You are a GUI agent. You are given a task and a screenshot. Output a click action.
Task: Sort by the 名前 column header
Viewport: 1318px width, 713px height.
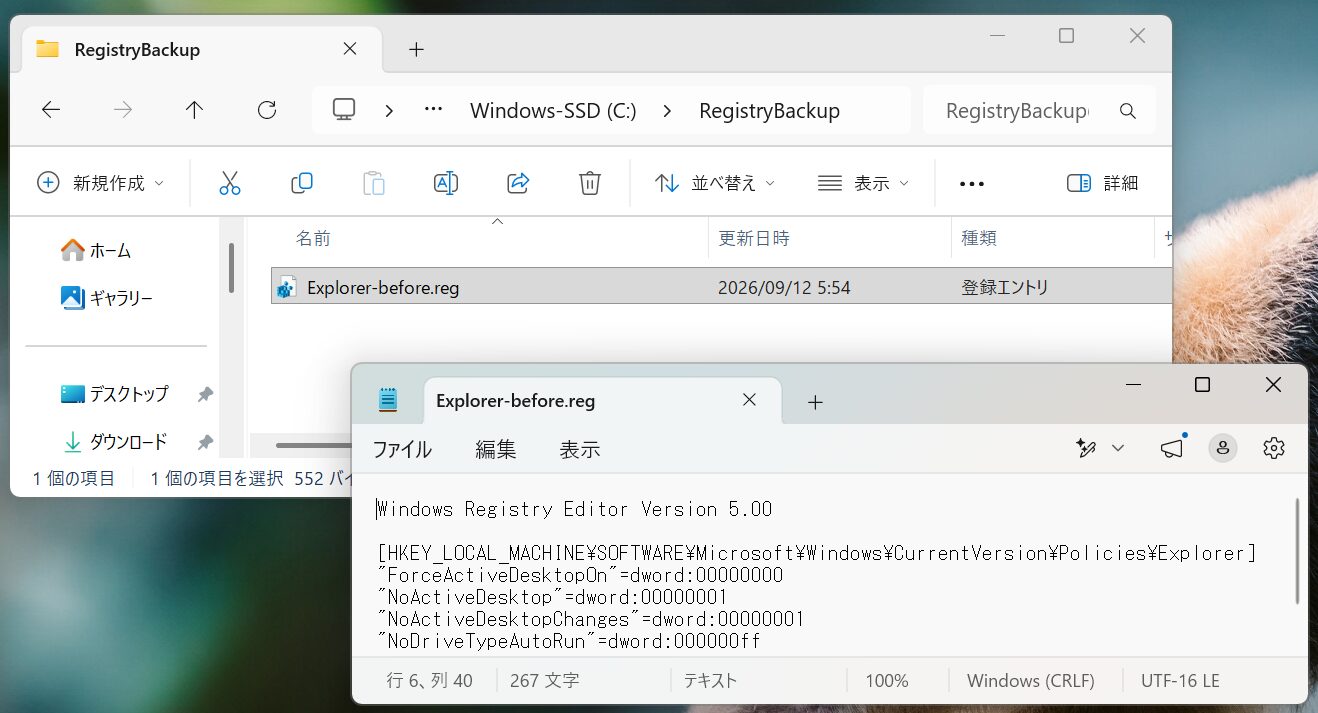coord(313,238)
